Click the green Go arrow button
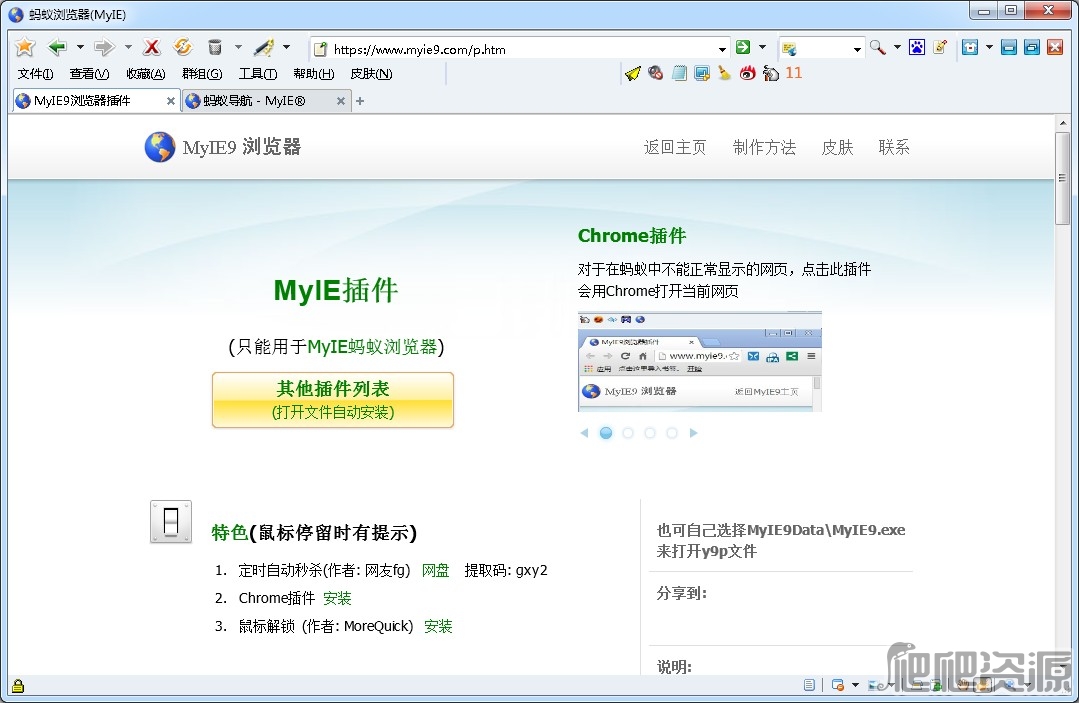The width and height of the screenshot is (1079, 703). click(743, 47)
